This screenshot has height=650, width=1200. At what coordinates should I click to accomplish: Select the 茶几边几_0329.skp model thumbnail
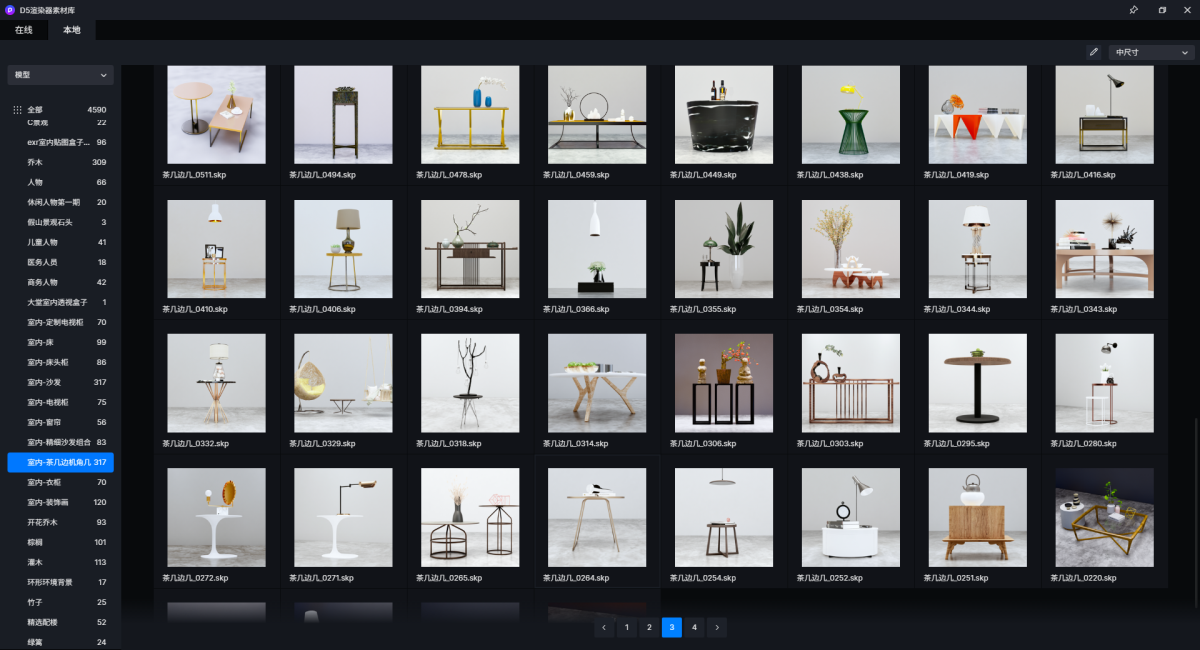(343, 383)
